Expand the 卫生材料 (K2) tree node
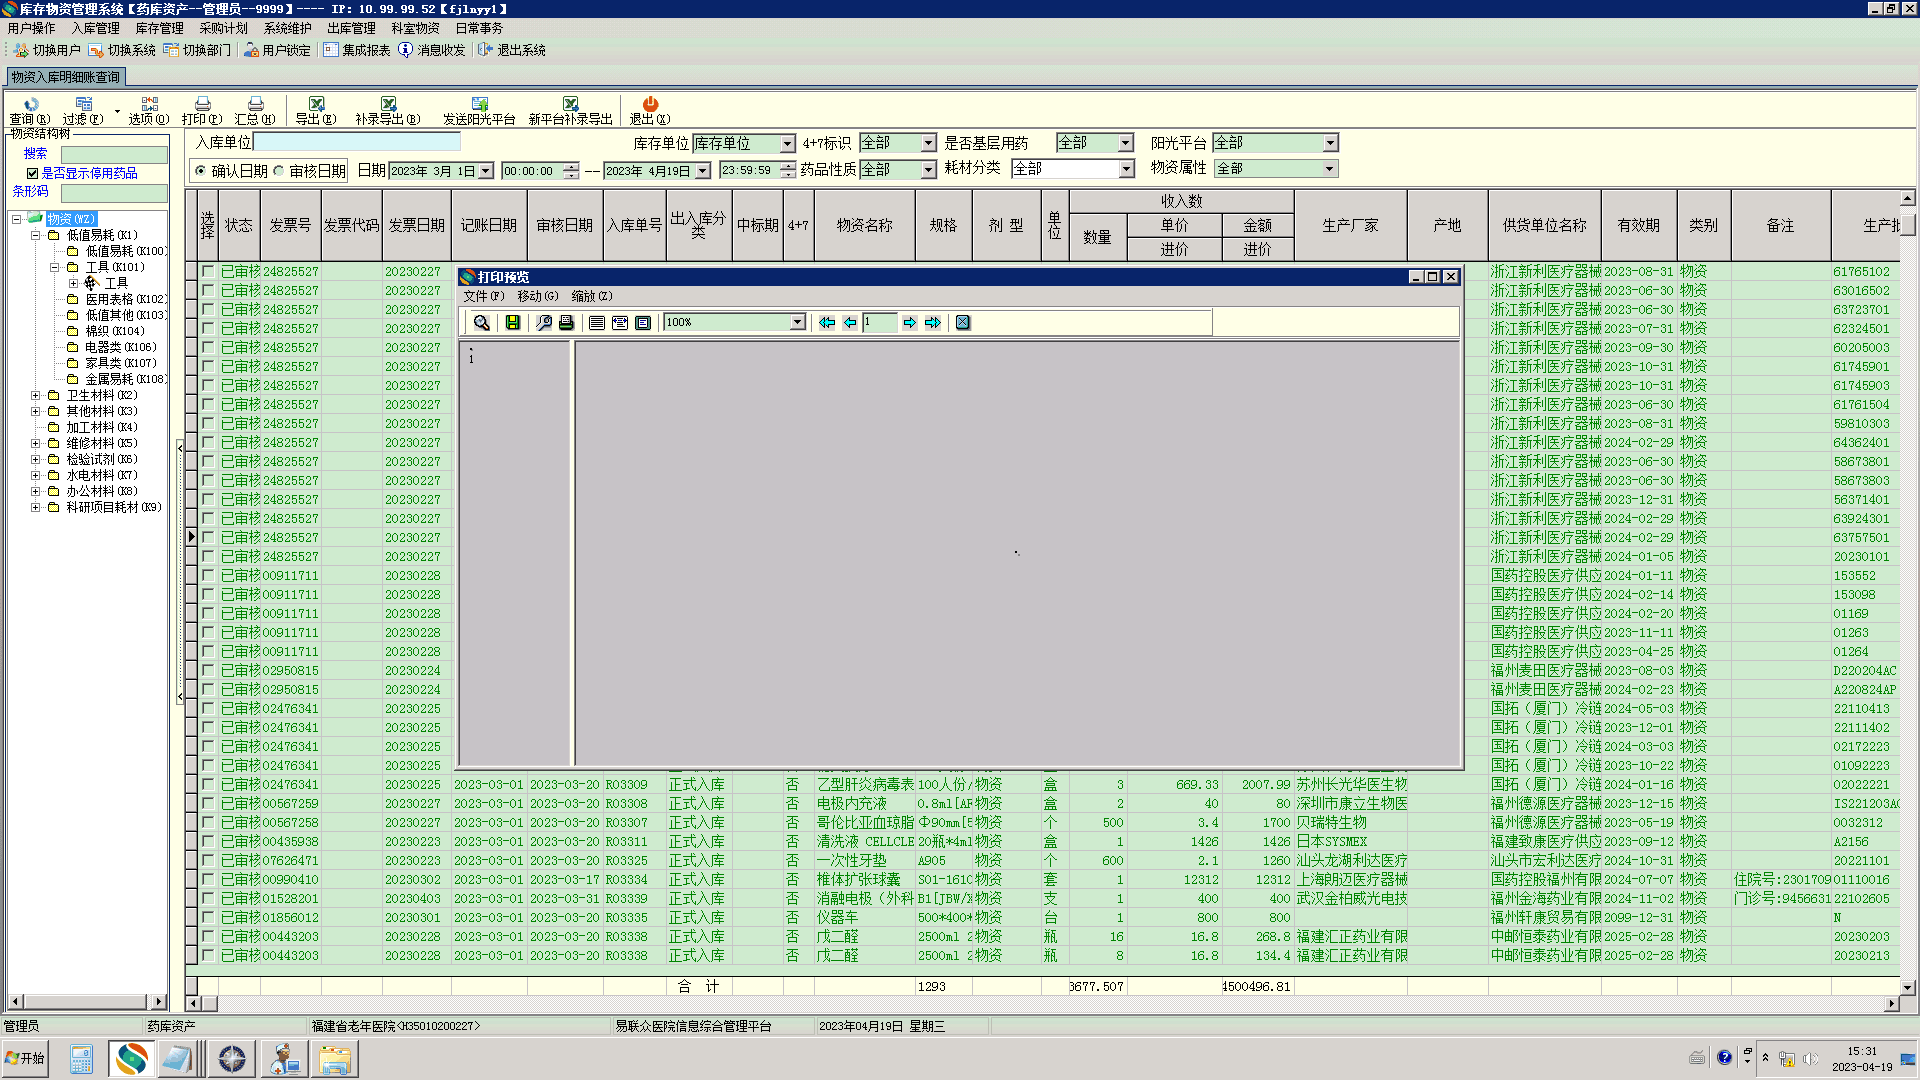1920x1080 pixels. click(35, 395)
